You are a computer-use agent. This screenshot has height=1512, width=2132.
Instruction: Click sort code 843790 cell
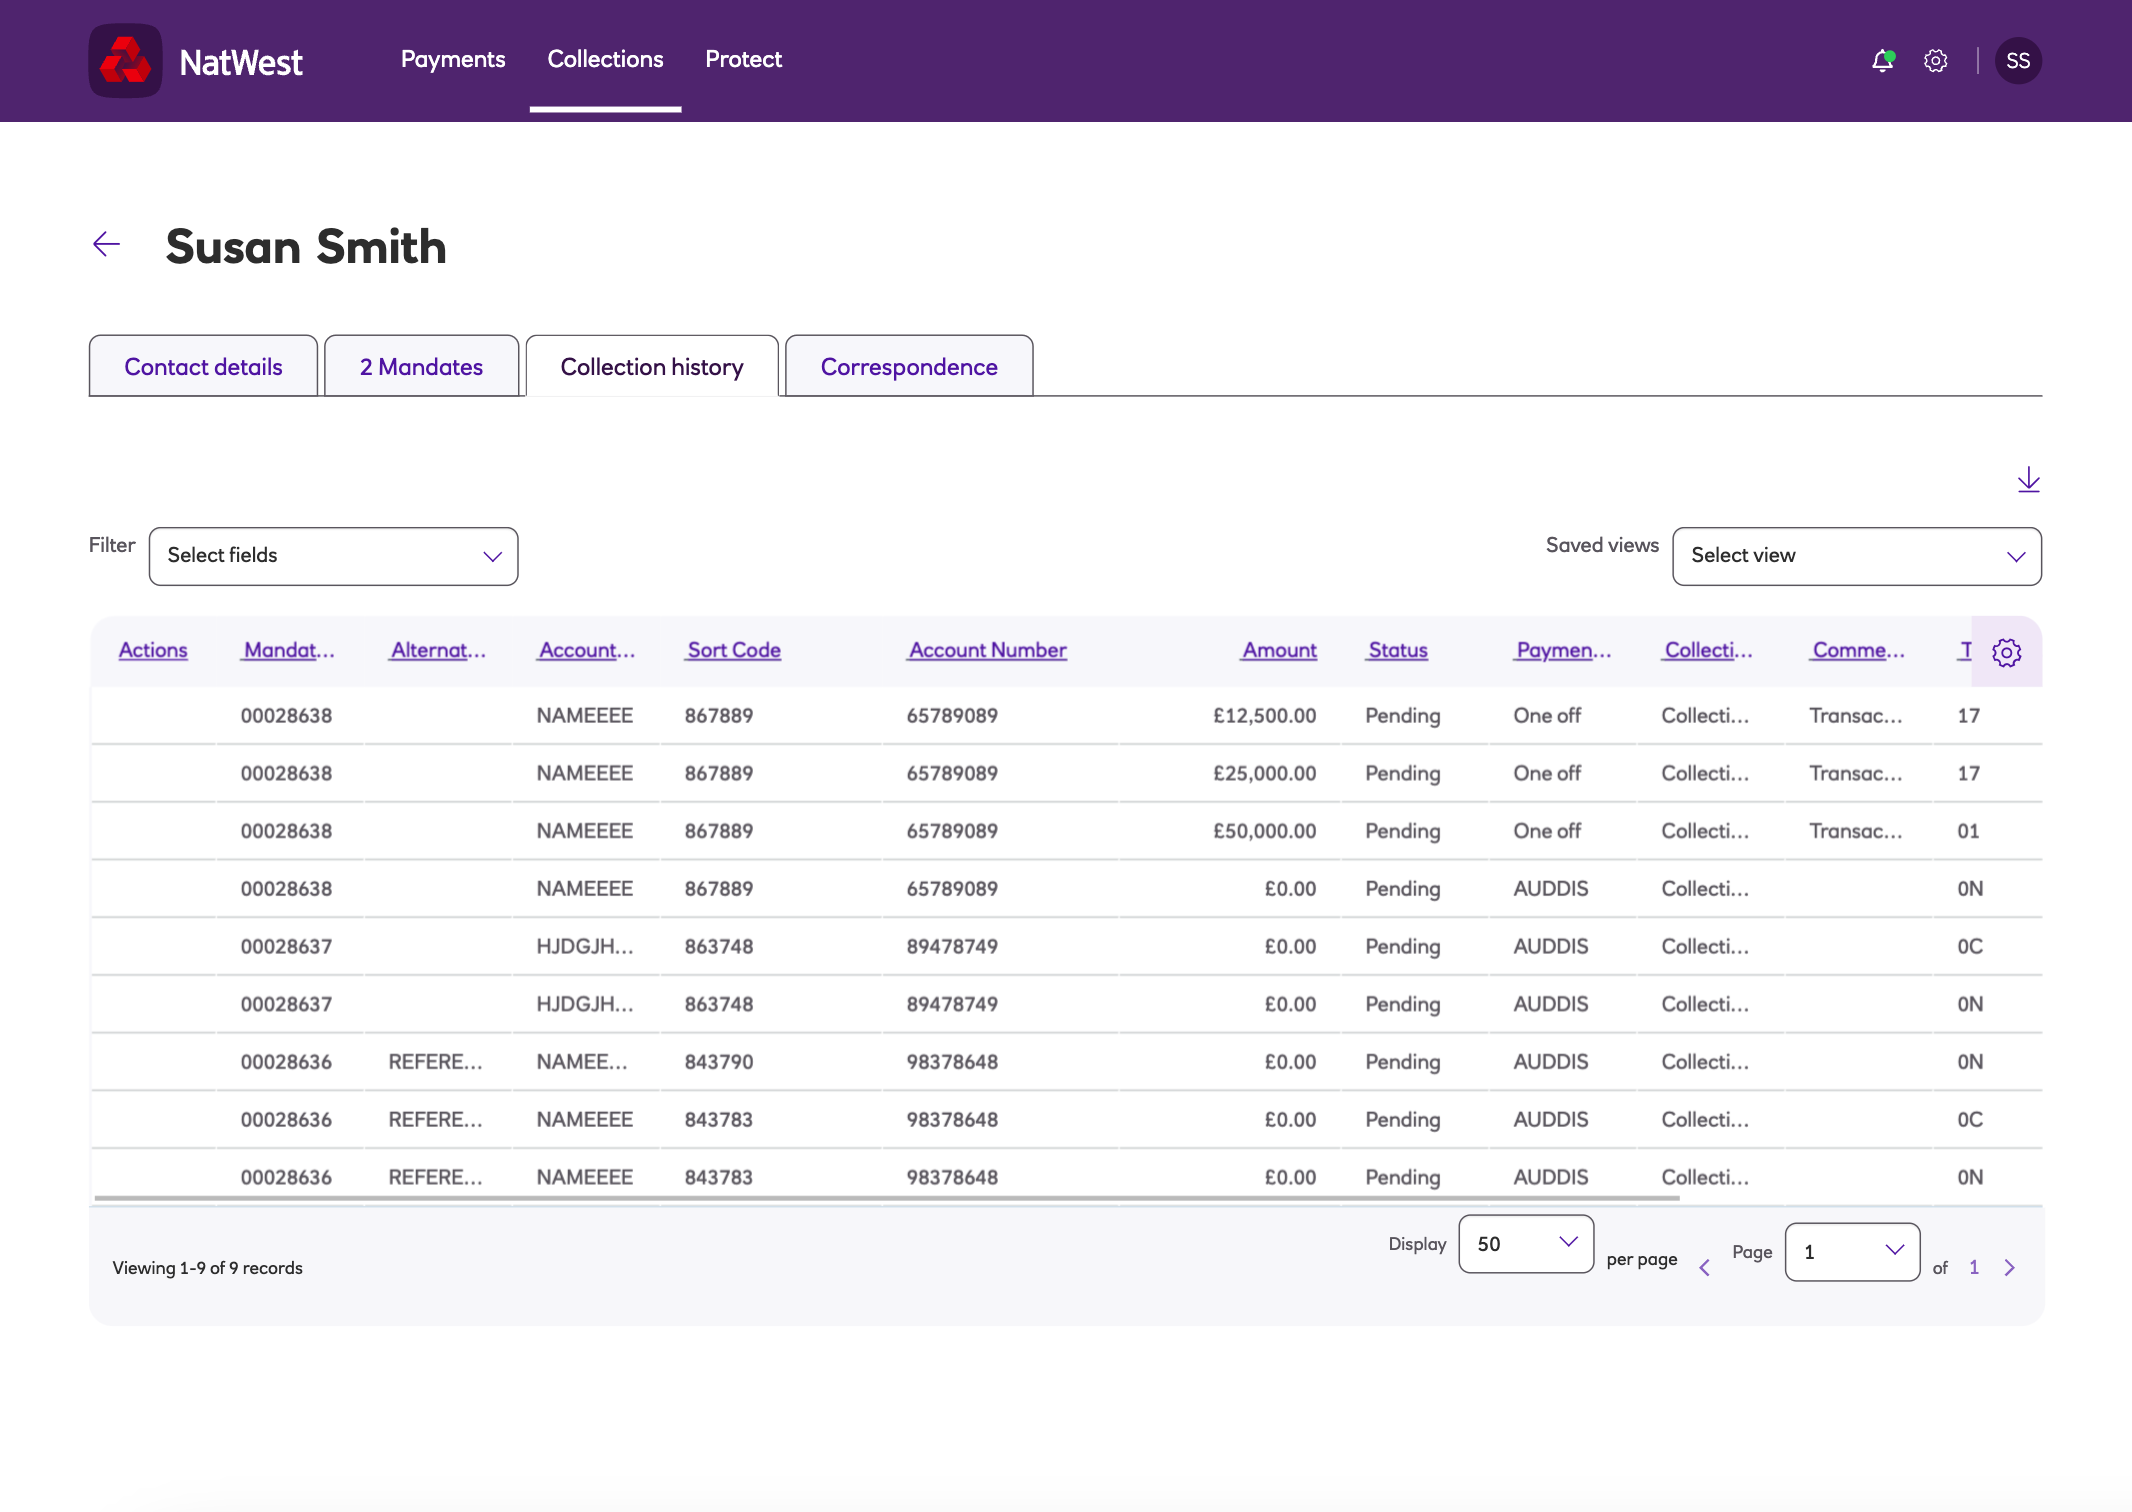click(x=719, y=1062)
